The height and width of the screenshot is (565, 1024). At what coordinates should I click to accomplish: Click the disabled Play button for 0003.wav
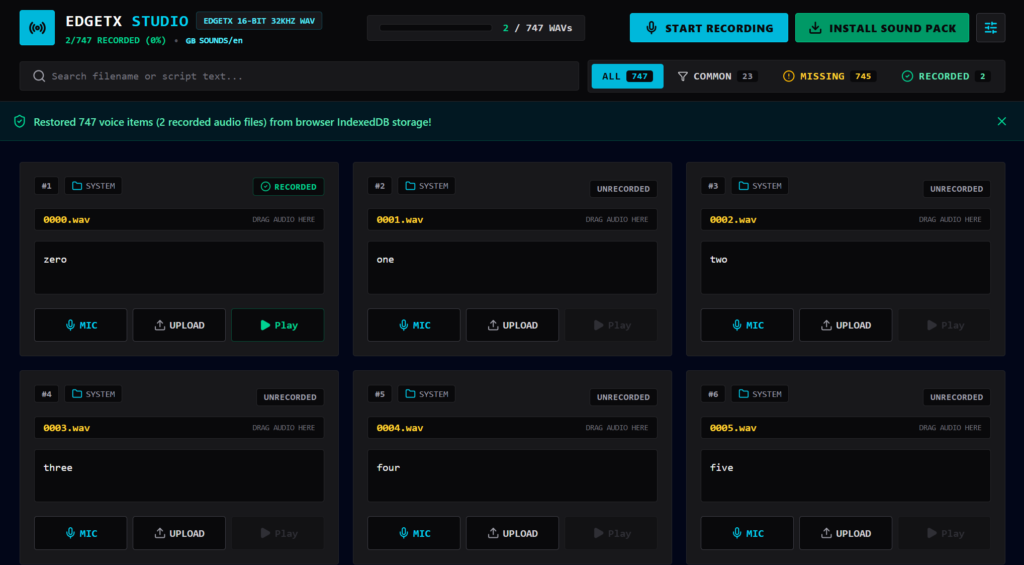[278, 533]
